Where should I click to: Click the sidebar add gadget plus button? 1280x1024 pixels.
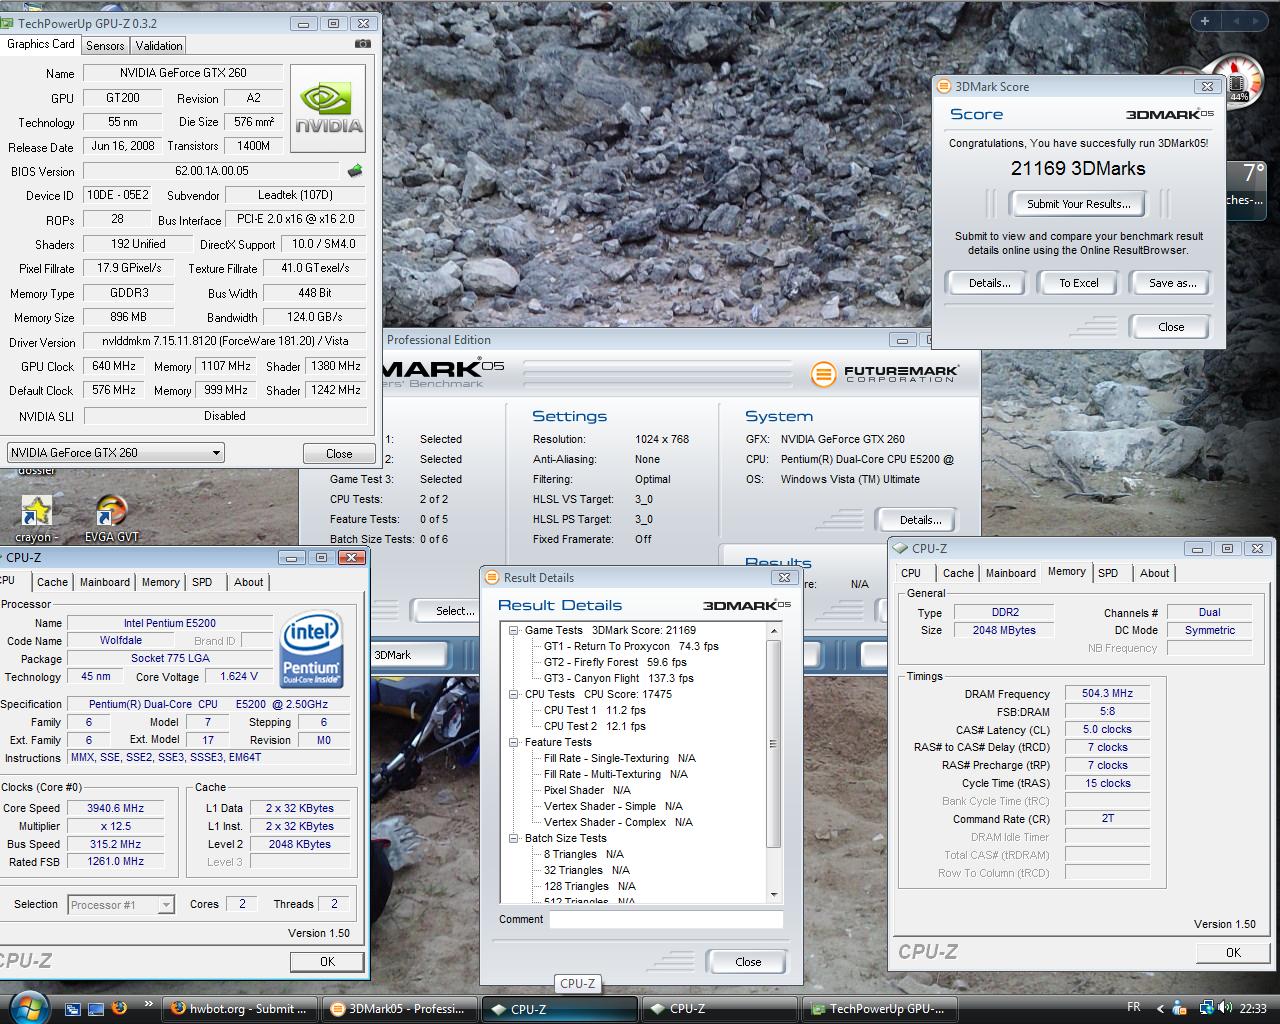point(1205,20)
